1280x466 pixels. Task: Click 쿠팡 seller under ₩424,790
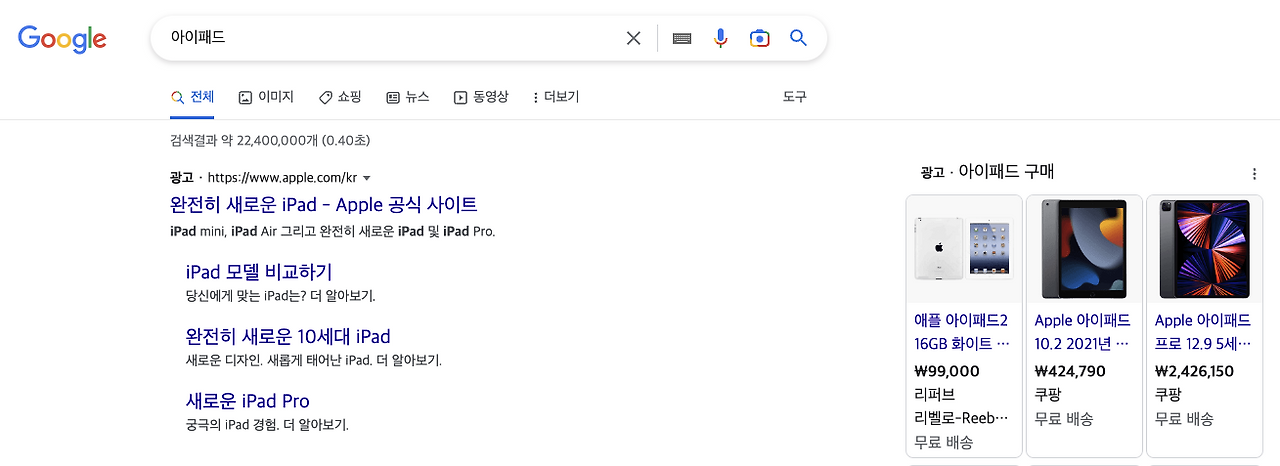(x=1048, y=395)
